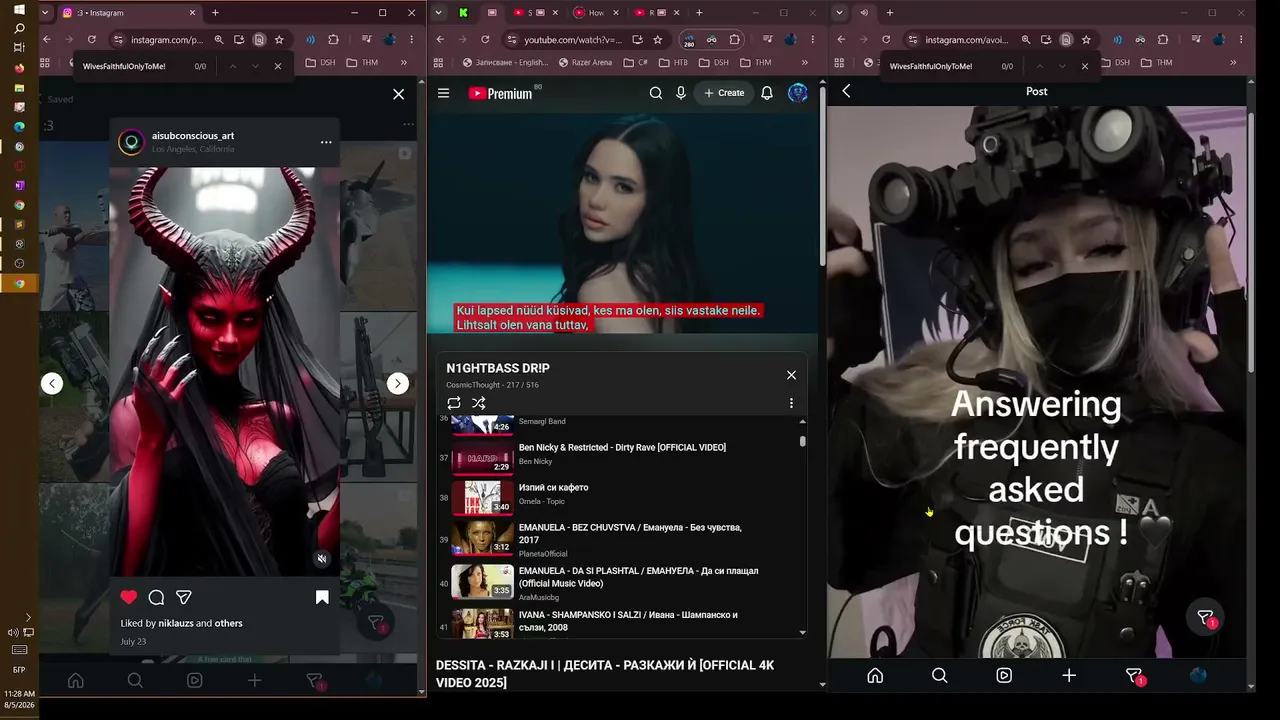Open a new tab in the YouTube window

699,13
